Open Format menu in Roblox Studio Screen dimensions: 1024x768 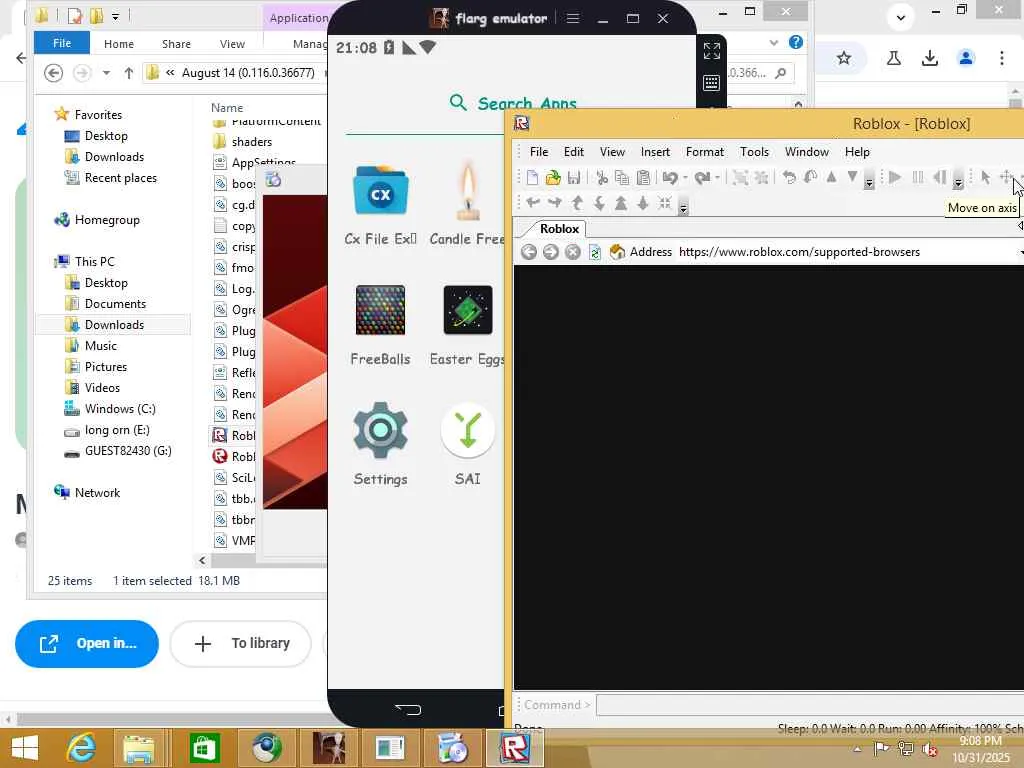[705, 152]
